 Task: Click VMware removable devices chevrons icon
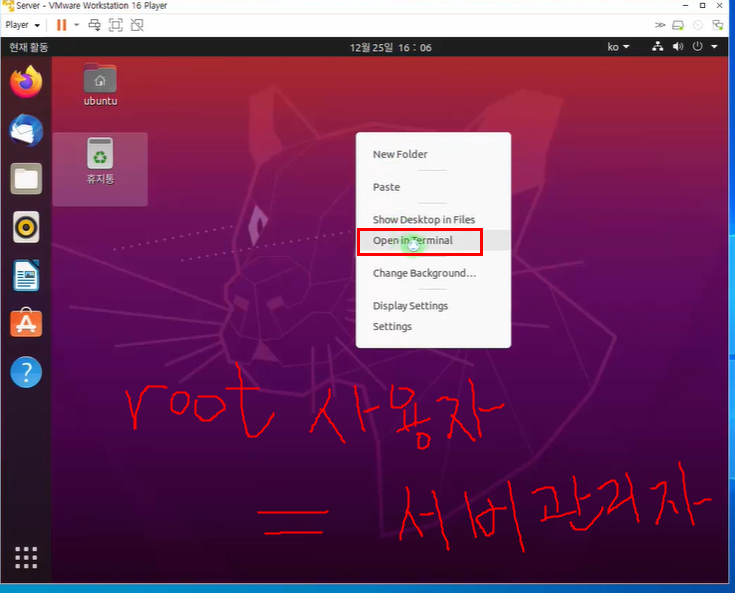point(660,25)
